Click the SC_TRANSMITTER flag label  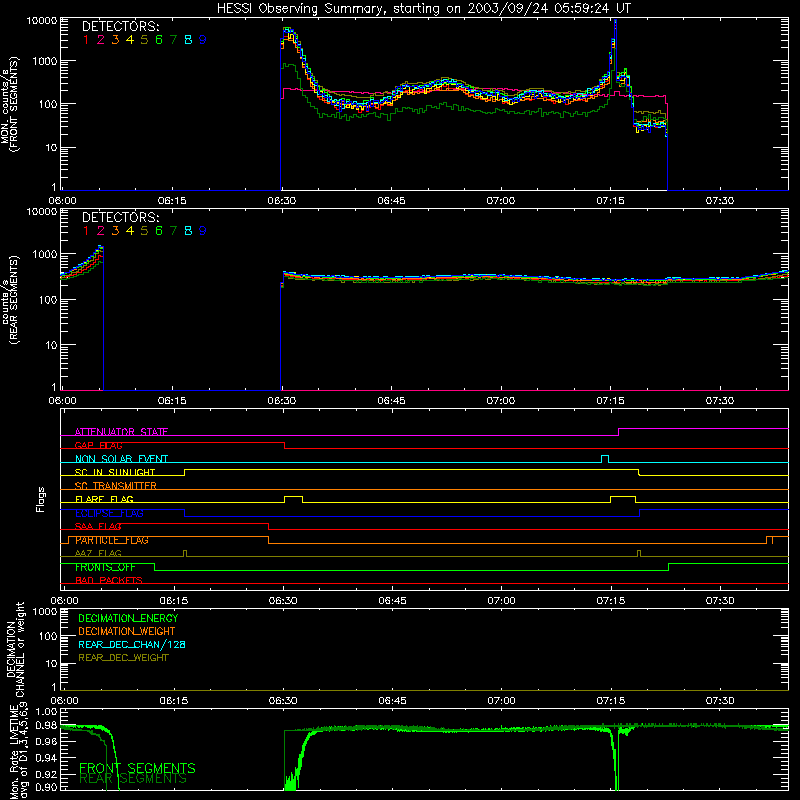(x=116, y=486)
